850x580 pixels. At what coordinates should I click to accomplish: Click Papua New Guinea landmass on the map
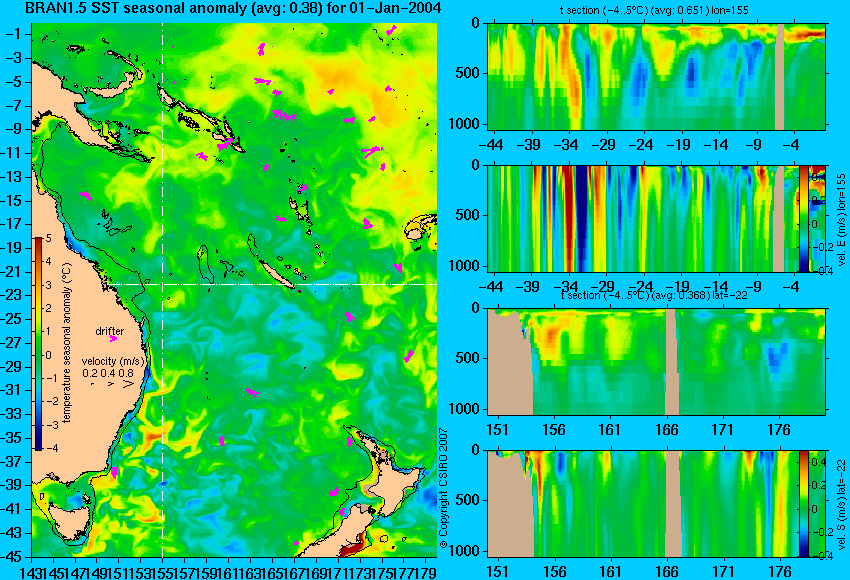pos(76,106)
